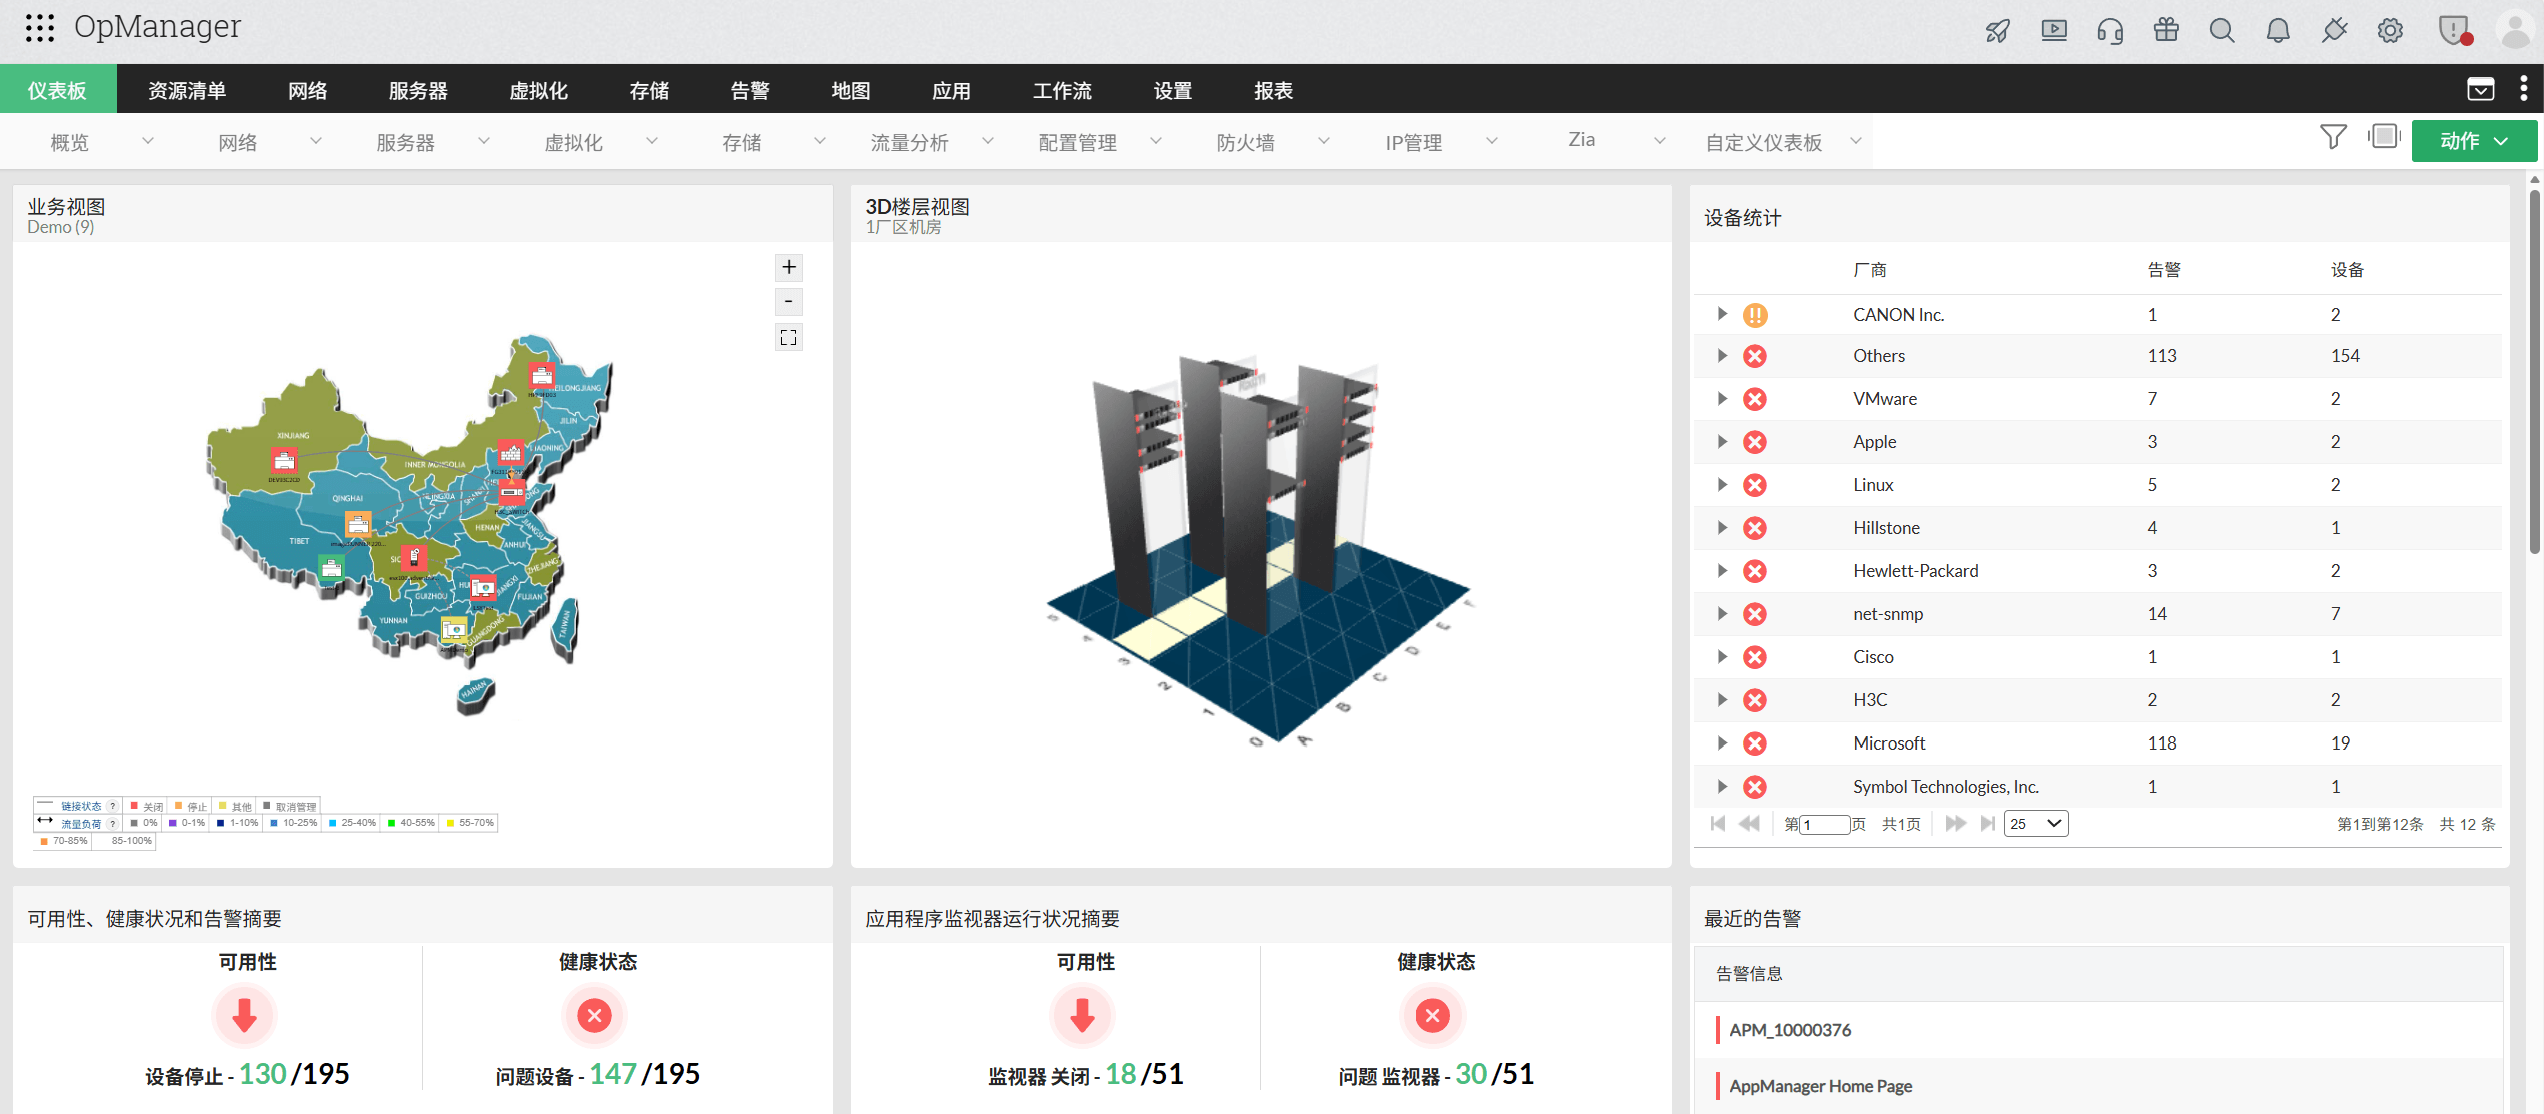The image size is (2544, 1114).
Task: Click the 18 monitors down count
Action: (x=1120, y=1074)
